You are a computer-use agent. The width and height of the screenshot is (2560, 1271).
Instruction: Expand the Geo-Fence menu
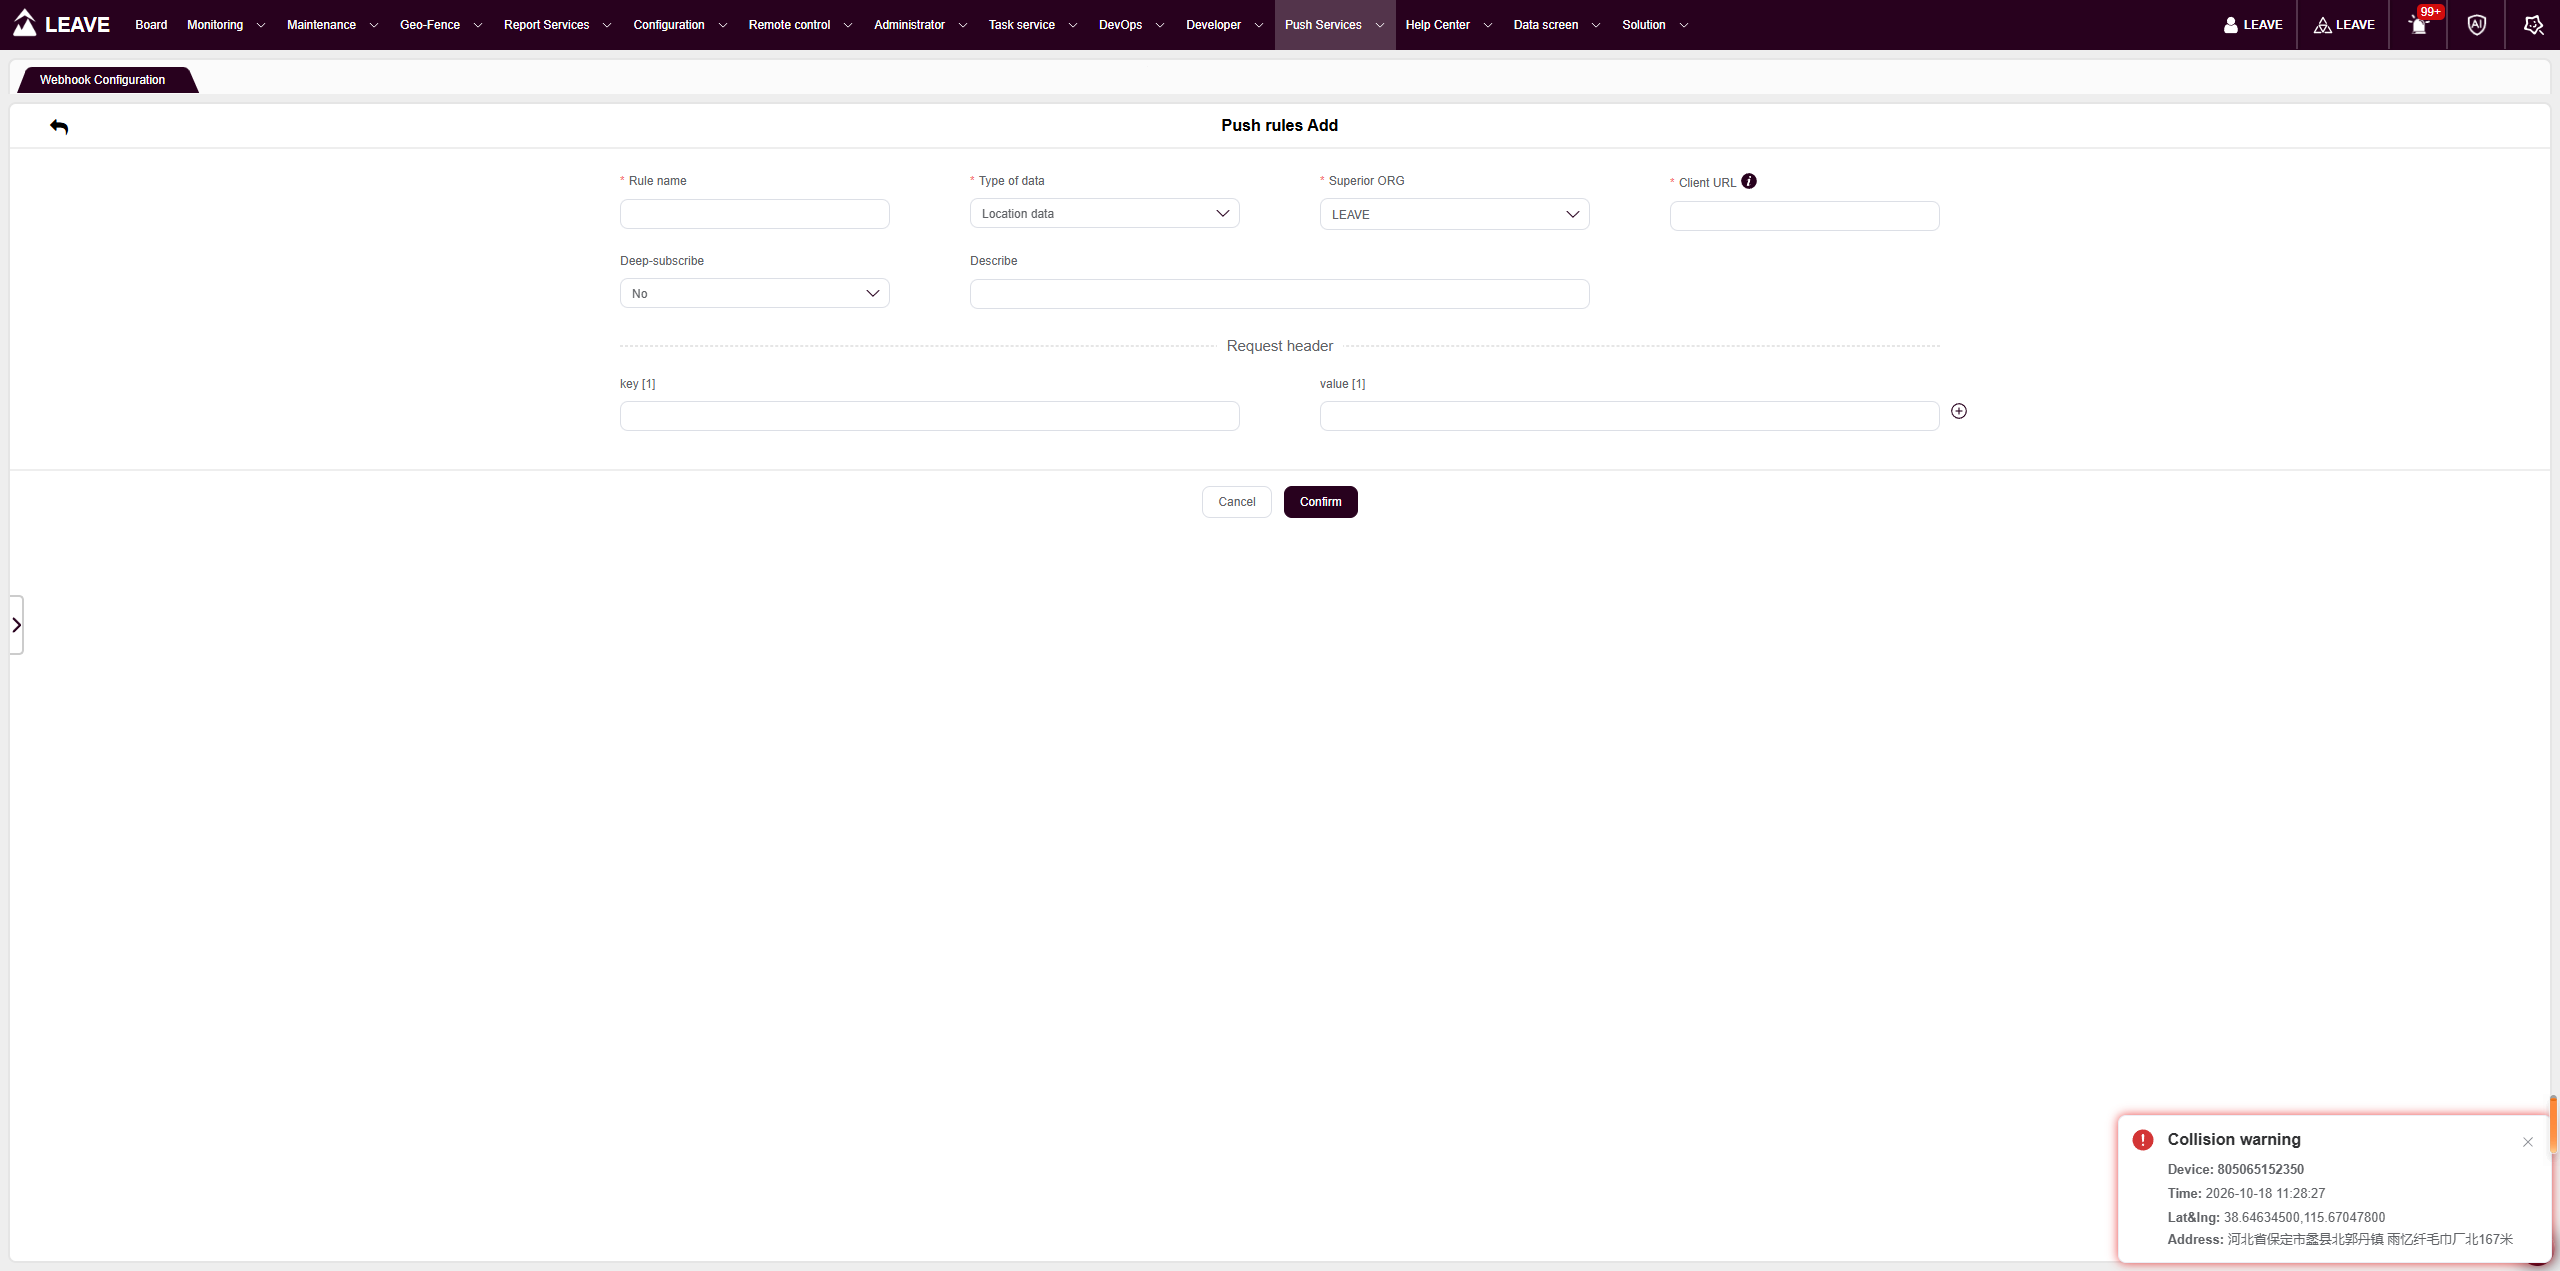pyautogui.click(x=441, y=25)
